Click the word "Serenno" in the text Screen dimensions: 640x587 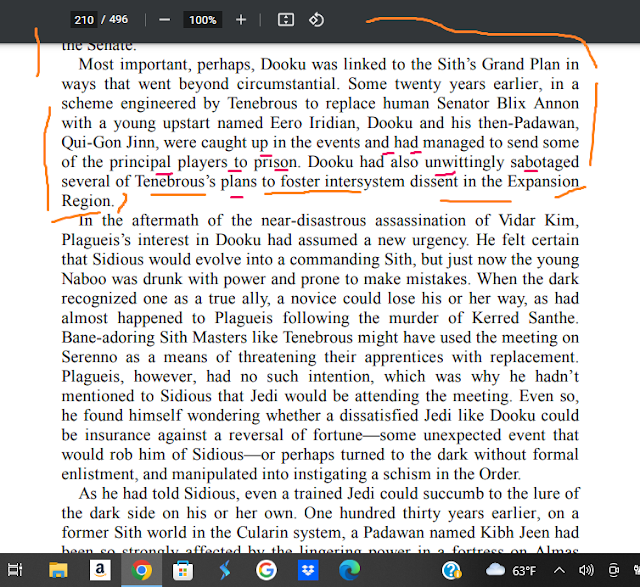tap(89, 357)
